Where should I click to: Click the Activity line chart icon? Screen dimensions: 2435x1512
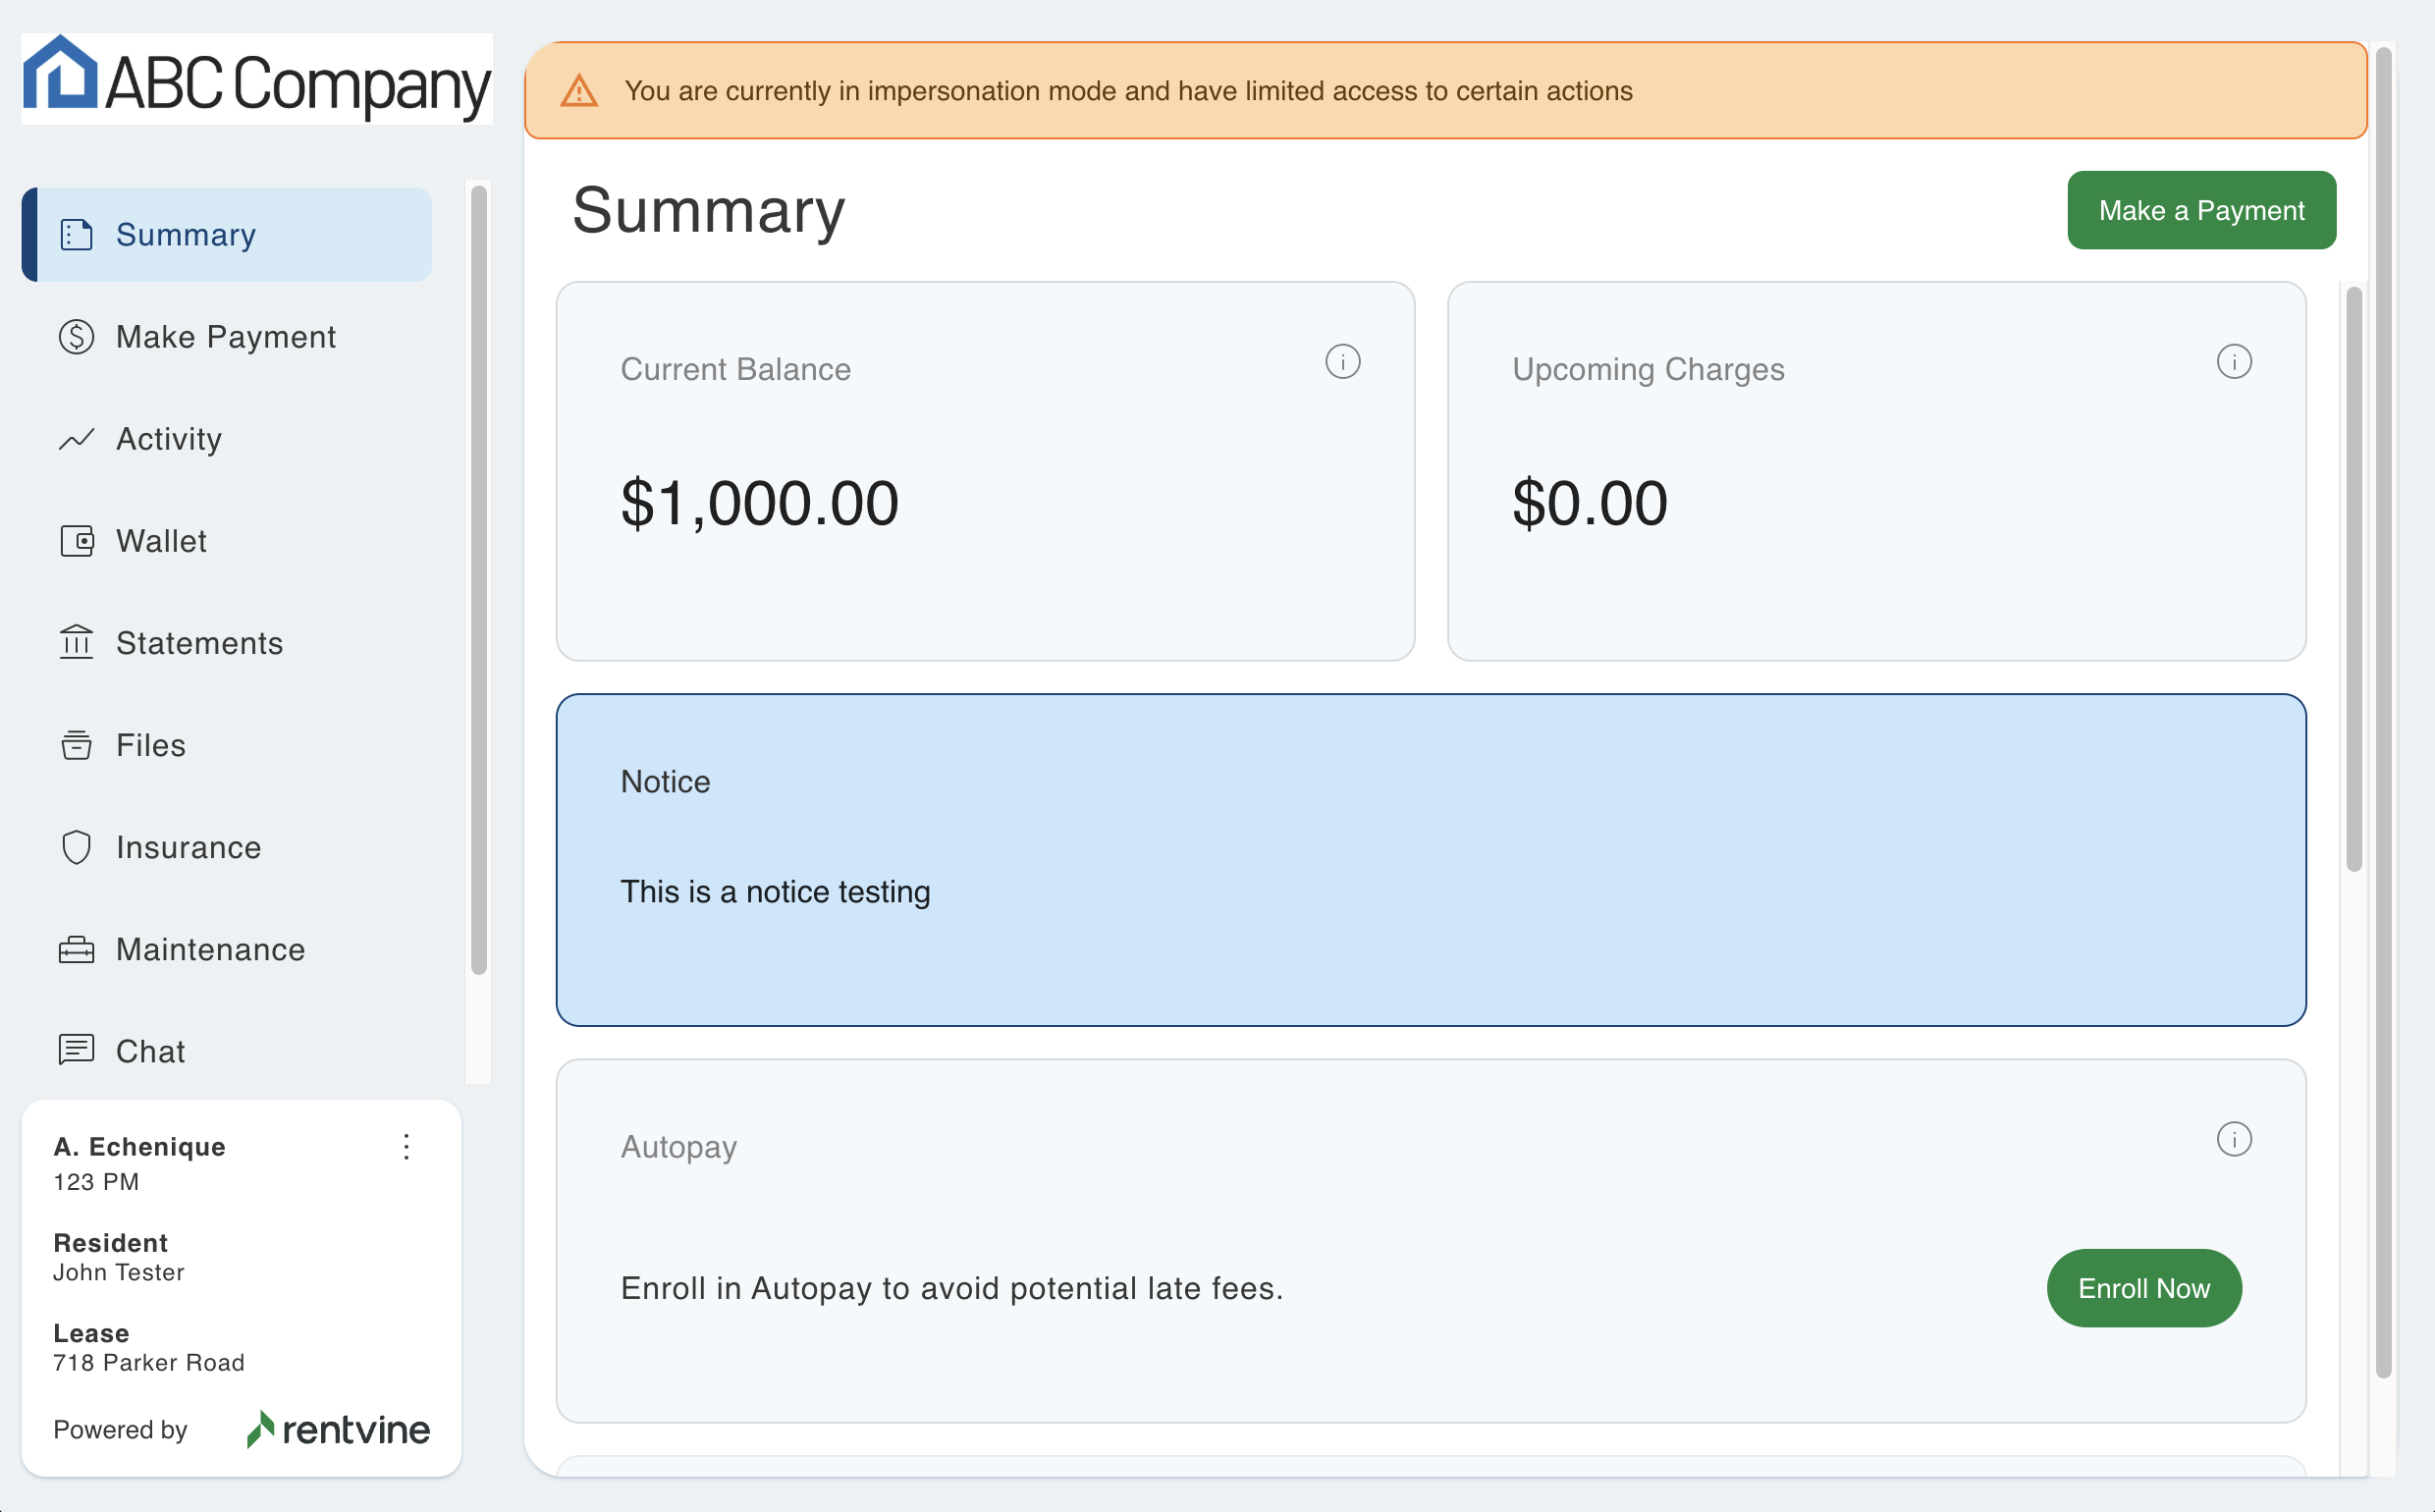(x=76, y=439)
